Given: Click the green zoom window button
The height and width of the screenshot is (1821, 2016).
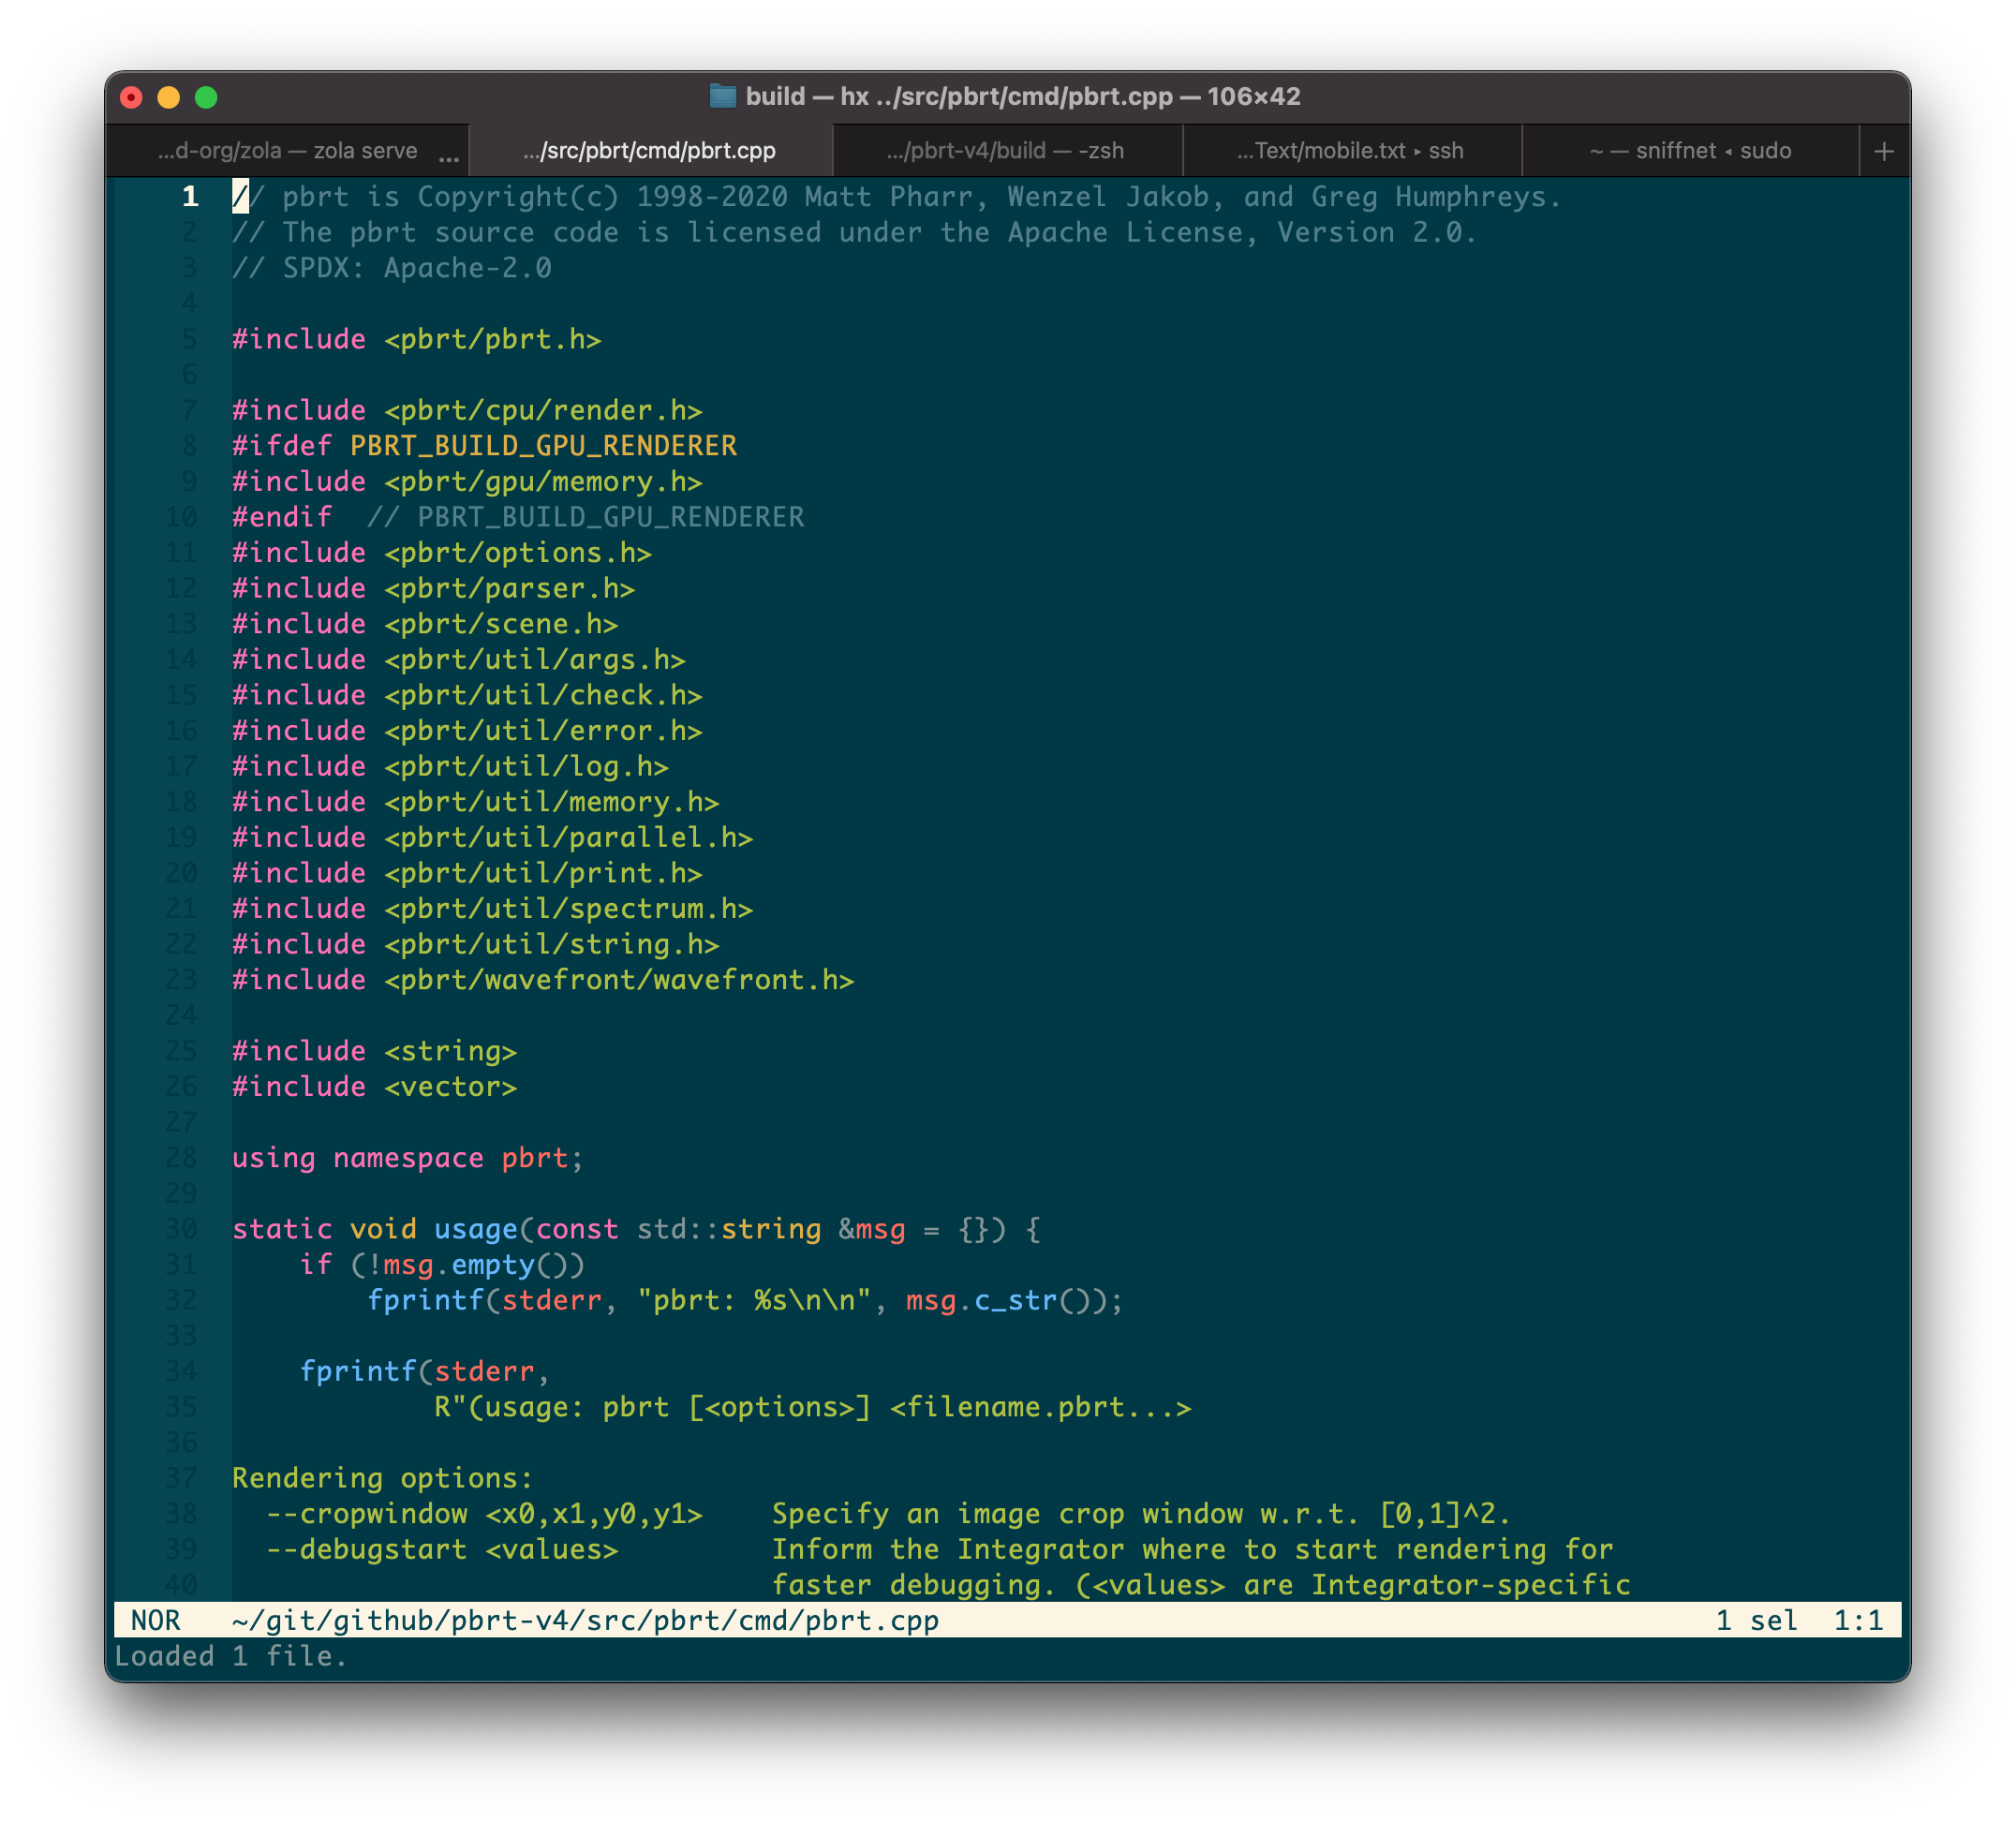Looking at the screenshot, I should coord(206,97).
